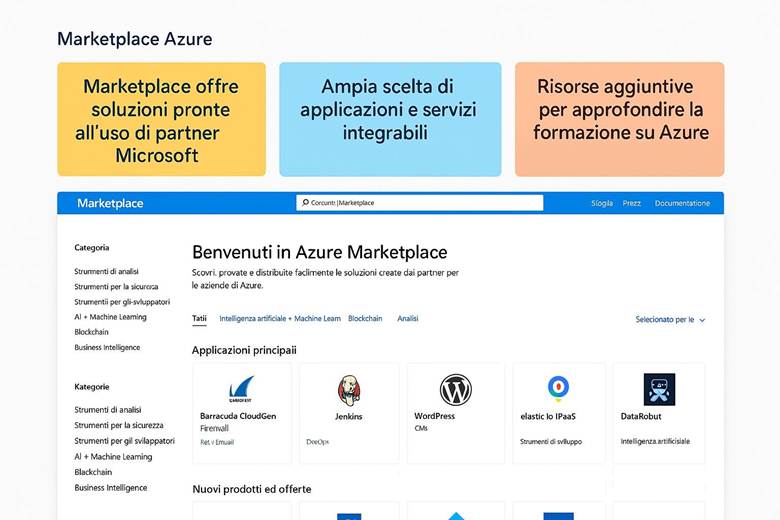The image size is (780, 520).
Task: Click the WordPress card title
Action: point(434,416)
